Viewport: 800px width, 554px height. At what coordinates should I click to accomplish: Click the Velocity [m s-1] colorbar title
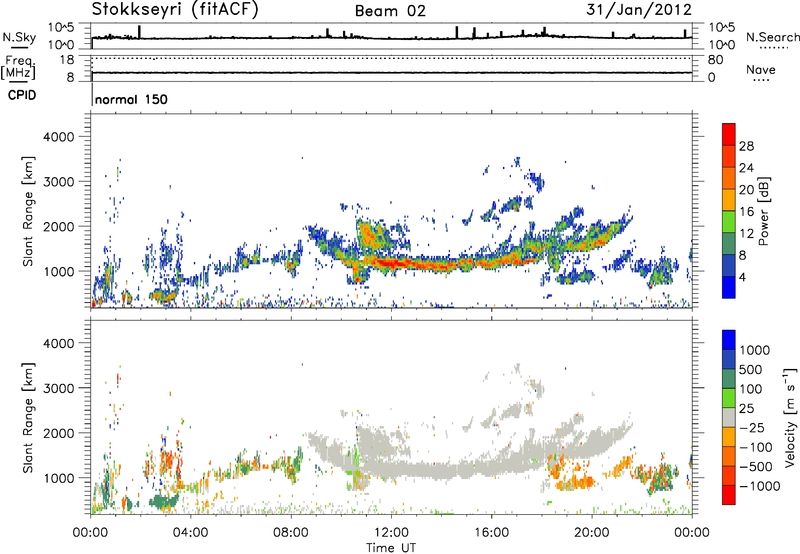(790, 417)
